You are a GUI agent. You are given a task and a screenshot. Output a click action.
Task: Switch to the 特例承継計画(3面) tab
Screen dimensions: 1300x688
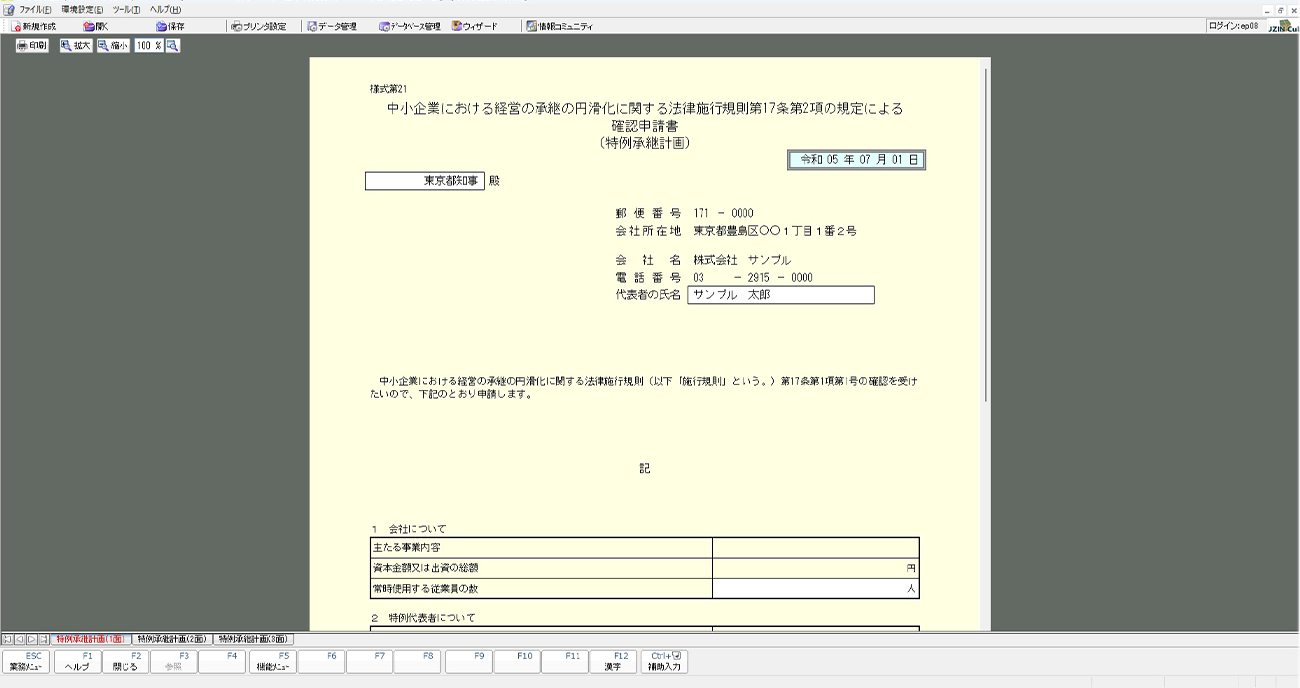[x=253, y=638]
